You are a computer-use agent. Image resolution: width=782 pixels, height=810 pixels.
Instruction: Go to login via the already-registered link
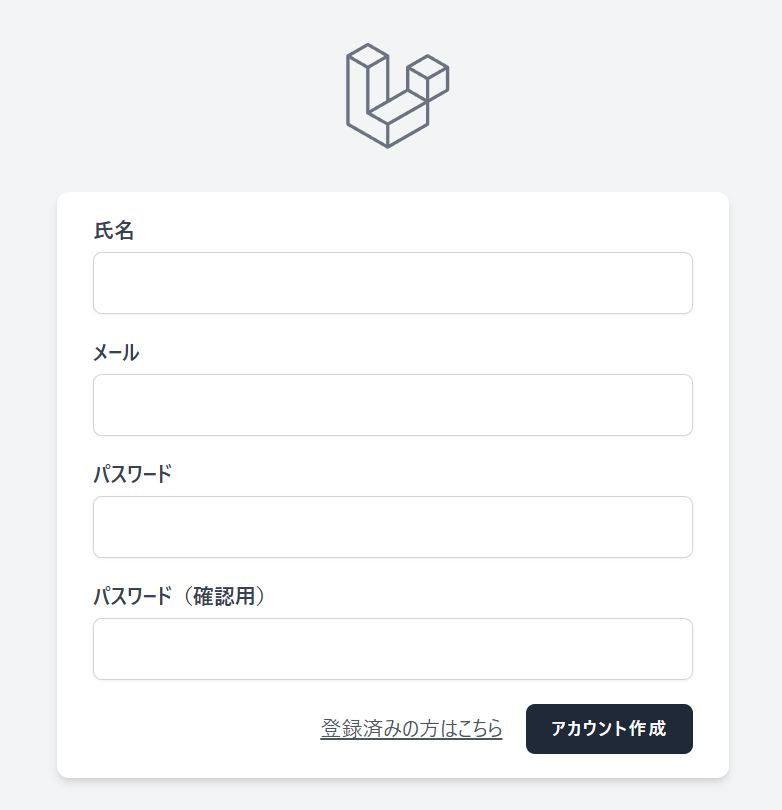point(411,729)
